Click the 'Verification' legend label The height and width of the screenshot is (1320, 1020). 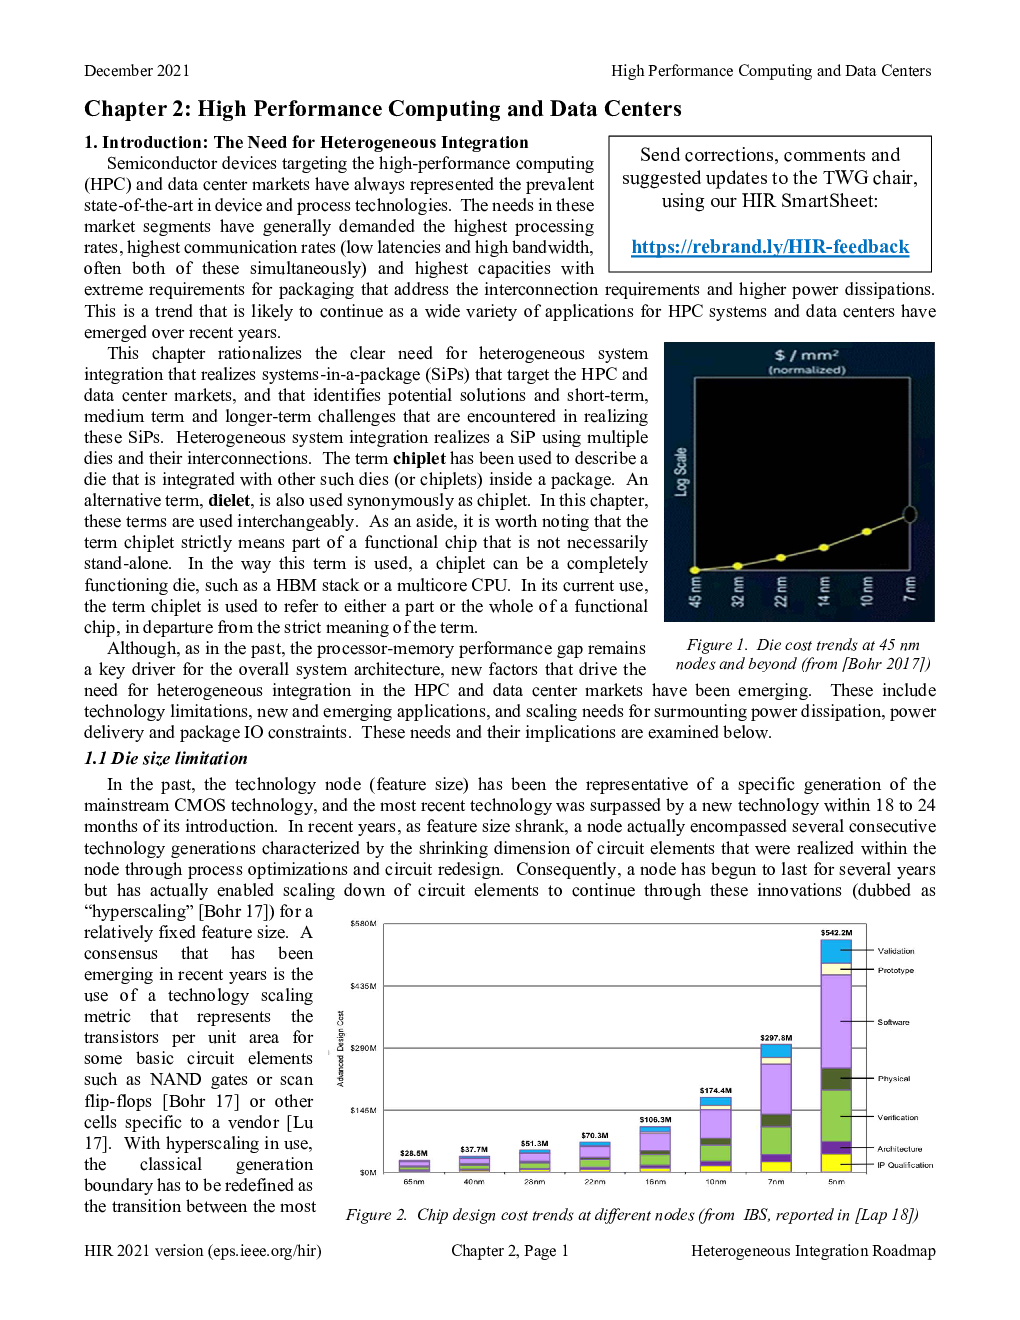[x=898, y=1118]
